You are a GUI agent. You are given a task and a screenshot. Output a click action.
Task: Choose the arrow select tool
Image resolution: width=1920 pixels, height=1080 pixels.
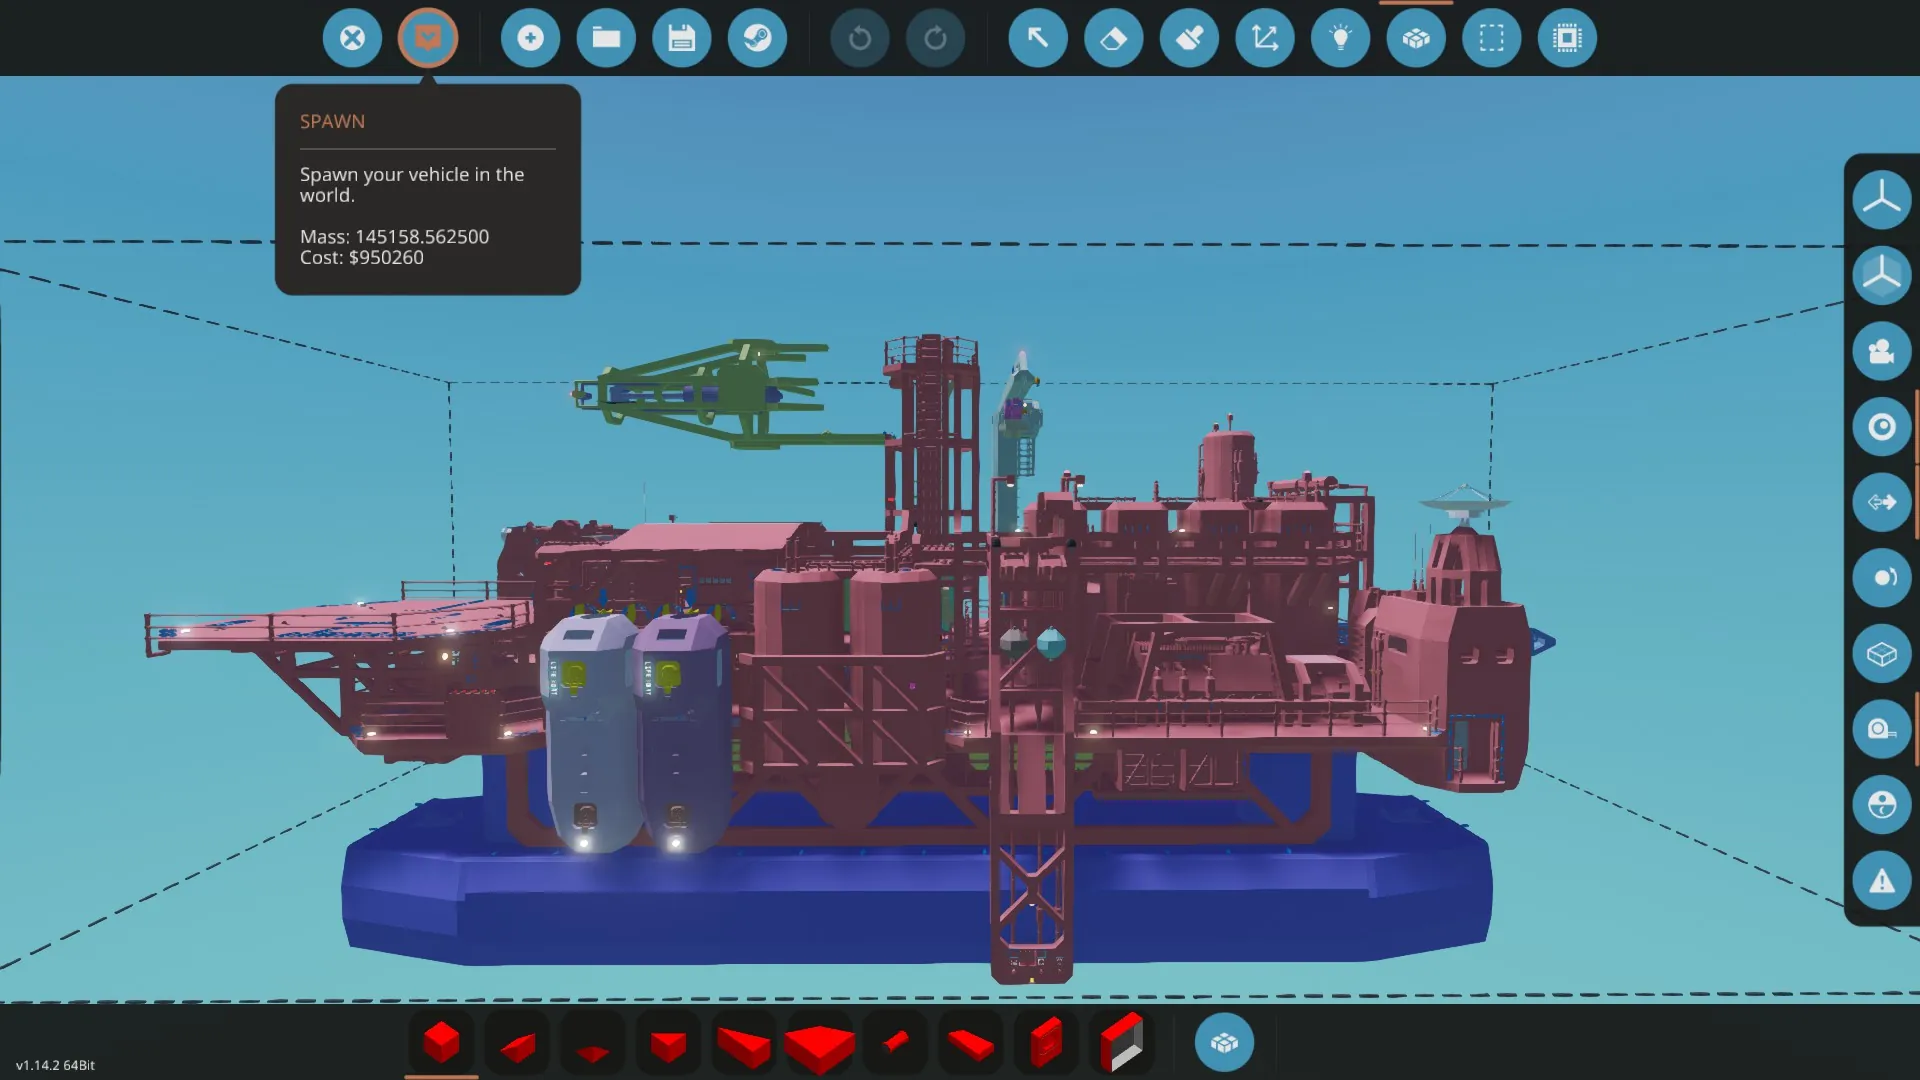click(1037, 38)
